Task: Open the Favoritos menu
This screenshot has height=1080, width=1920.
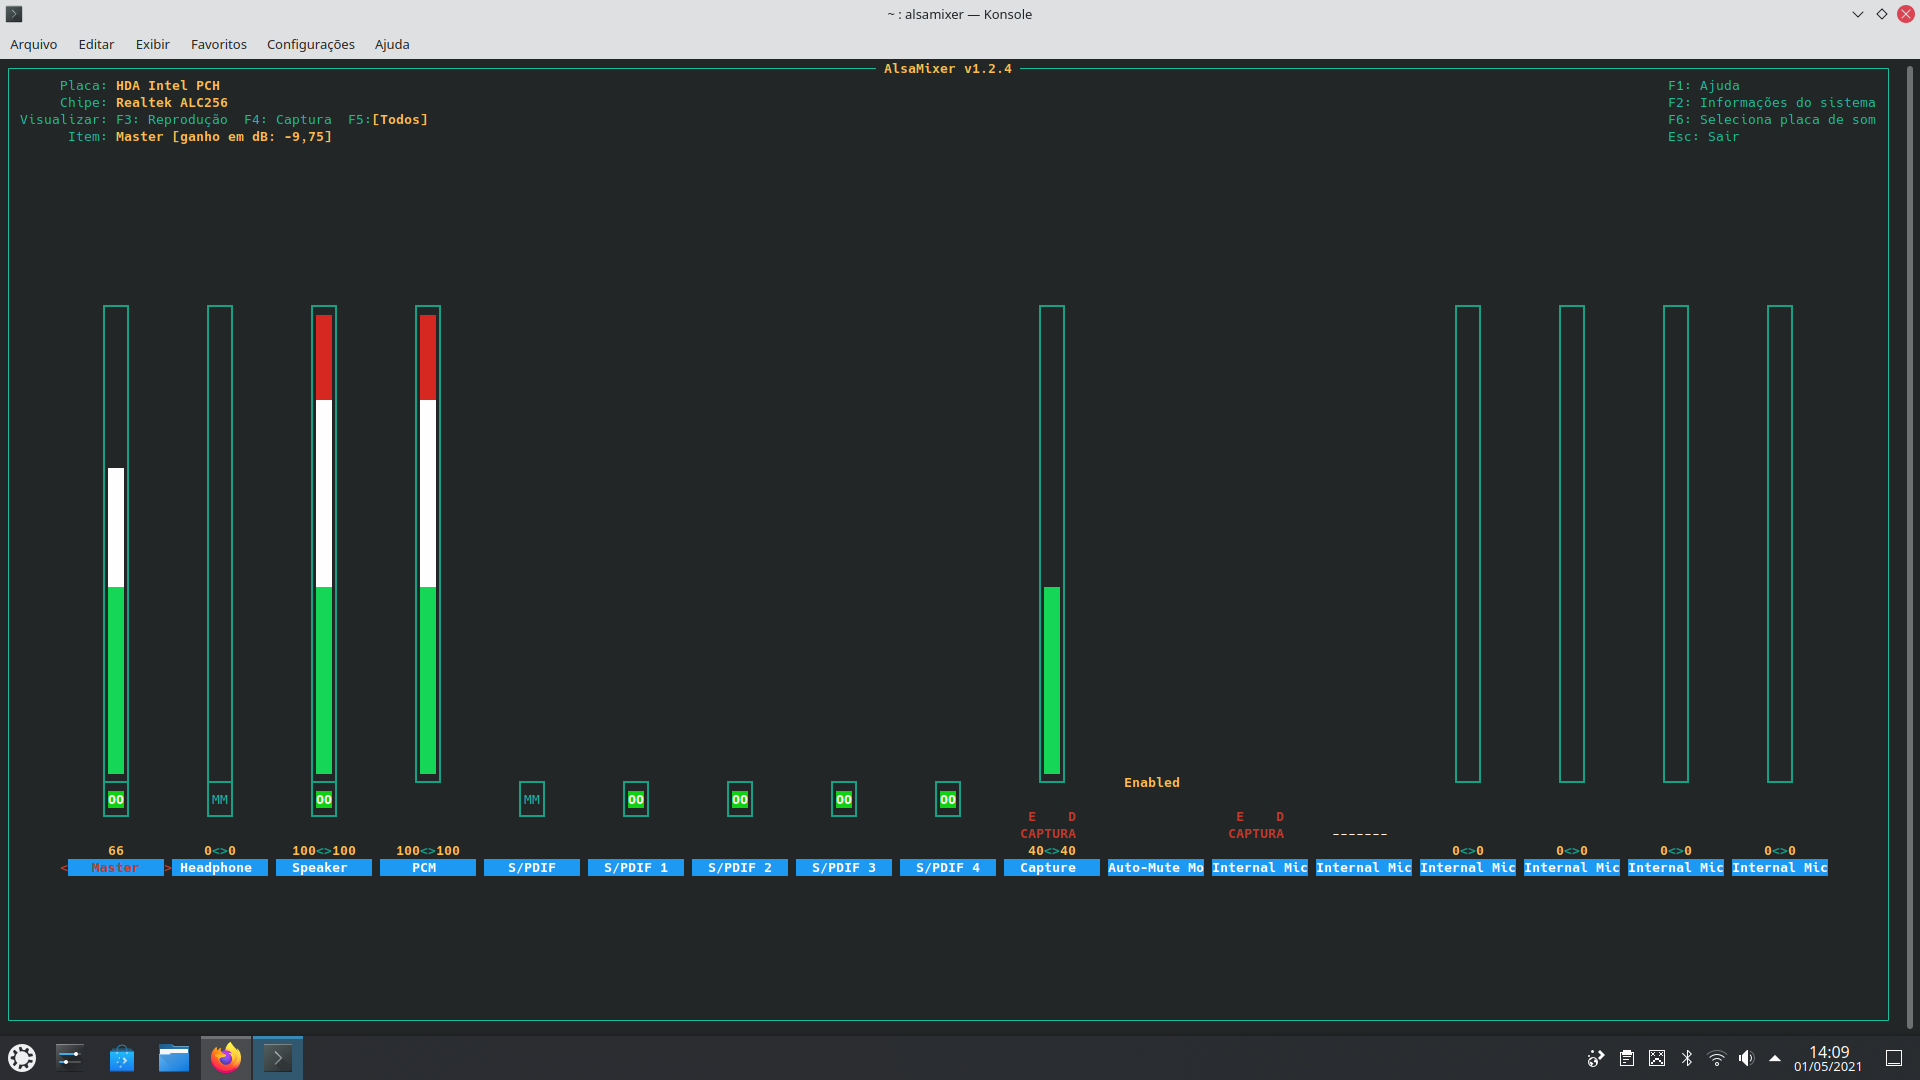Action: tap(219, 44)
